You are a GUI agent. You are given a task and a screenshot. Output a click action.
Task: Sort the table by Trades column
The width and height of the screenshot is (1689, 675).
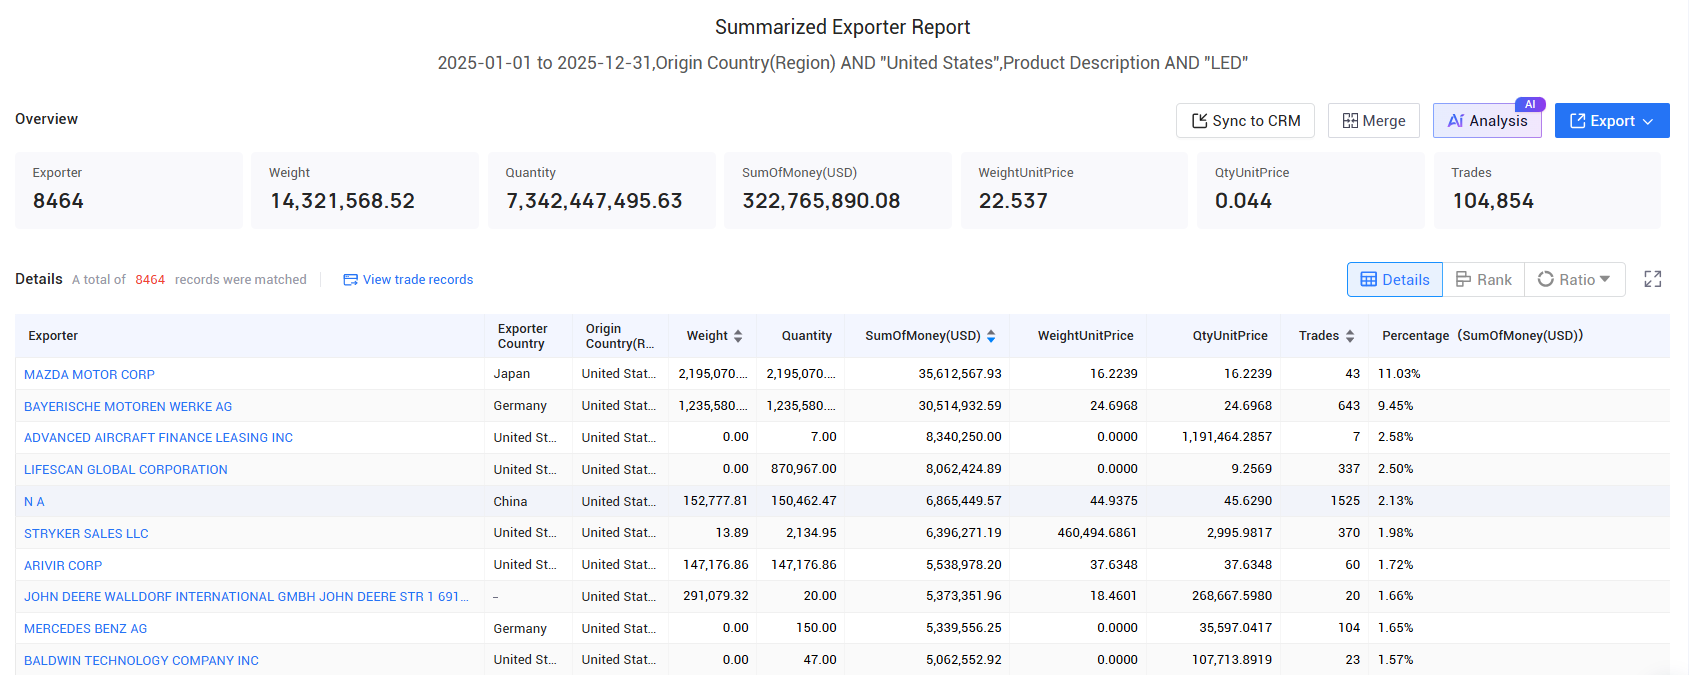(x=1350, y=336)
